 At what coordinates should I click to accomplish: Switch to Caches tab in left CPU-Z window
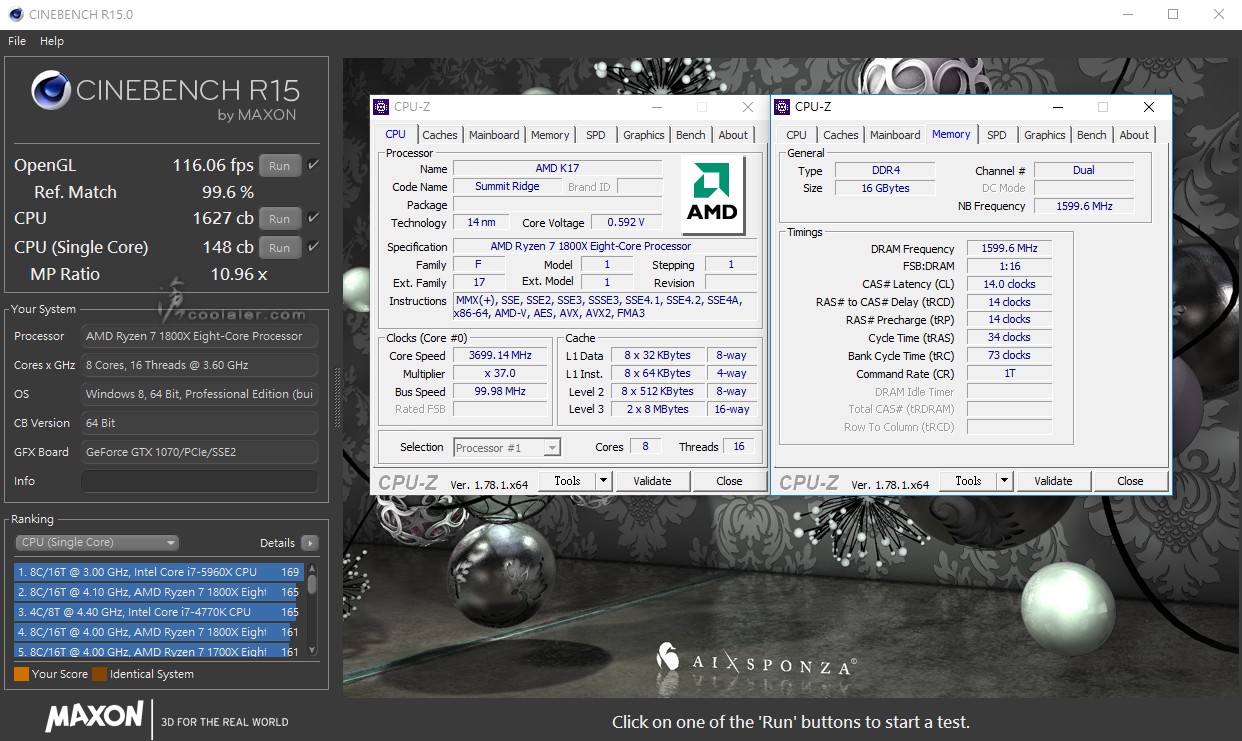coord(439,135)
